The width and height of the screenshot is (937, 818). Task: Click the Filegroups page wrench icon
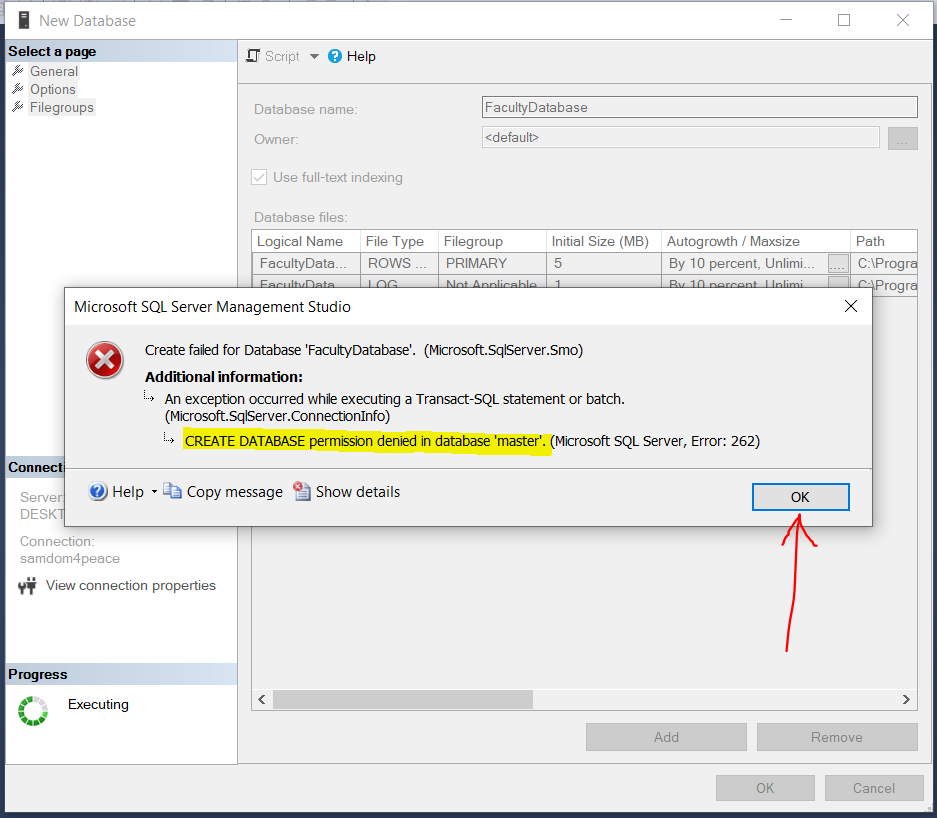coord(18,107)
